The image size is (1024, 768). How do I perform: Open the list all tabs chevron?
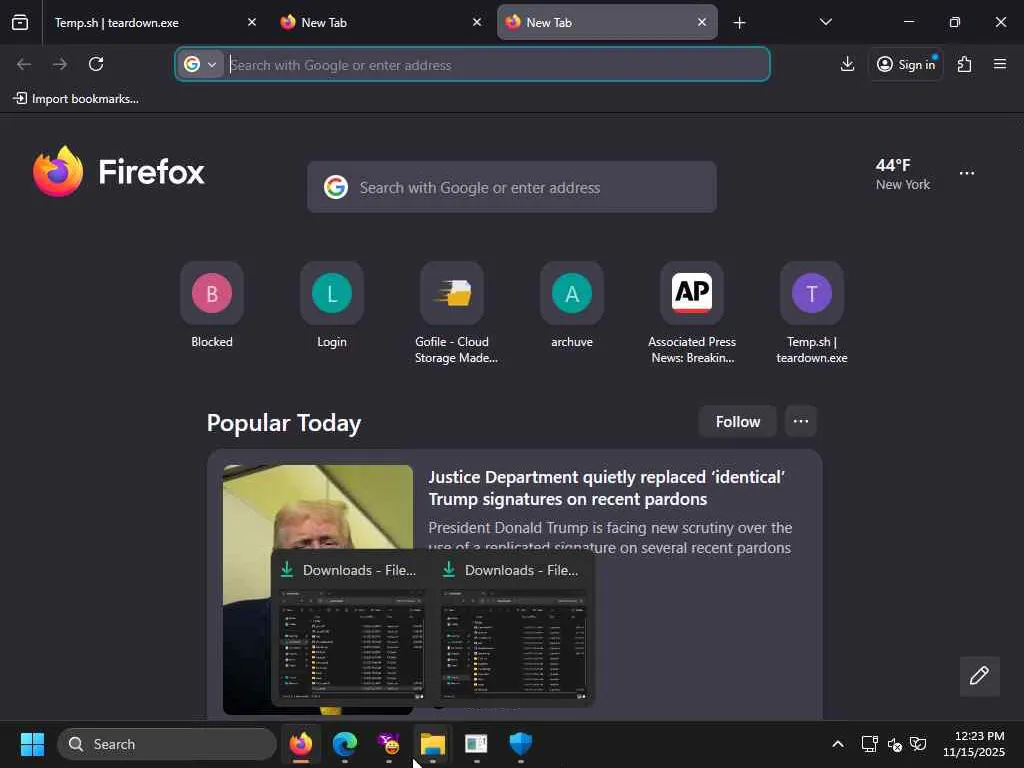tap(825, 22)
